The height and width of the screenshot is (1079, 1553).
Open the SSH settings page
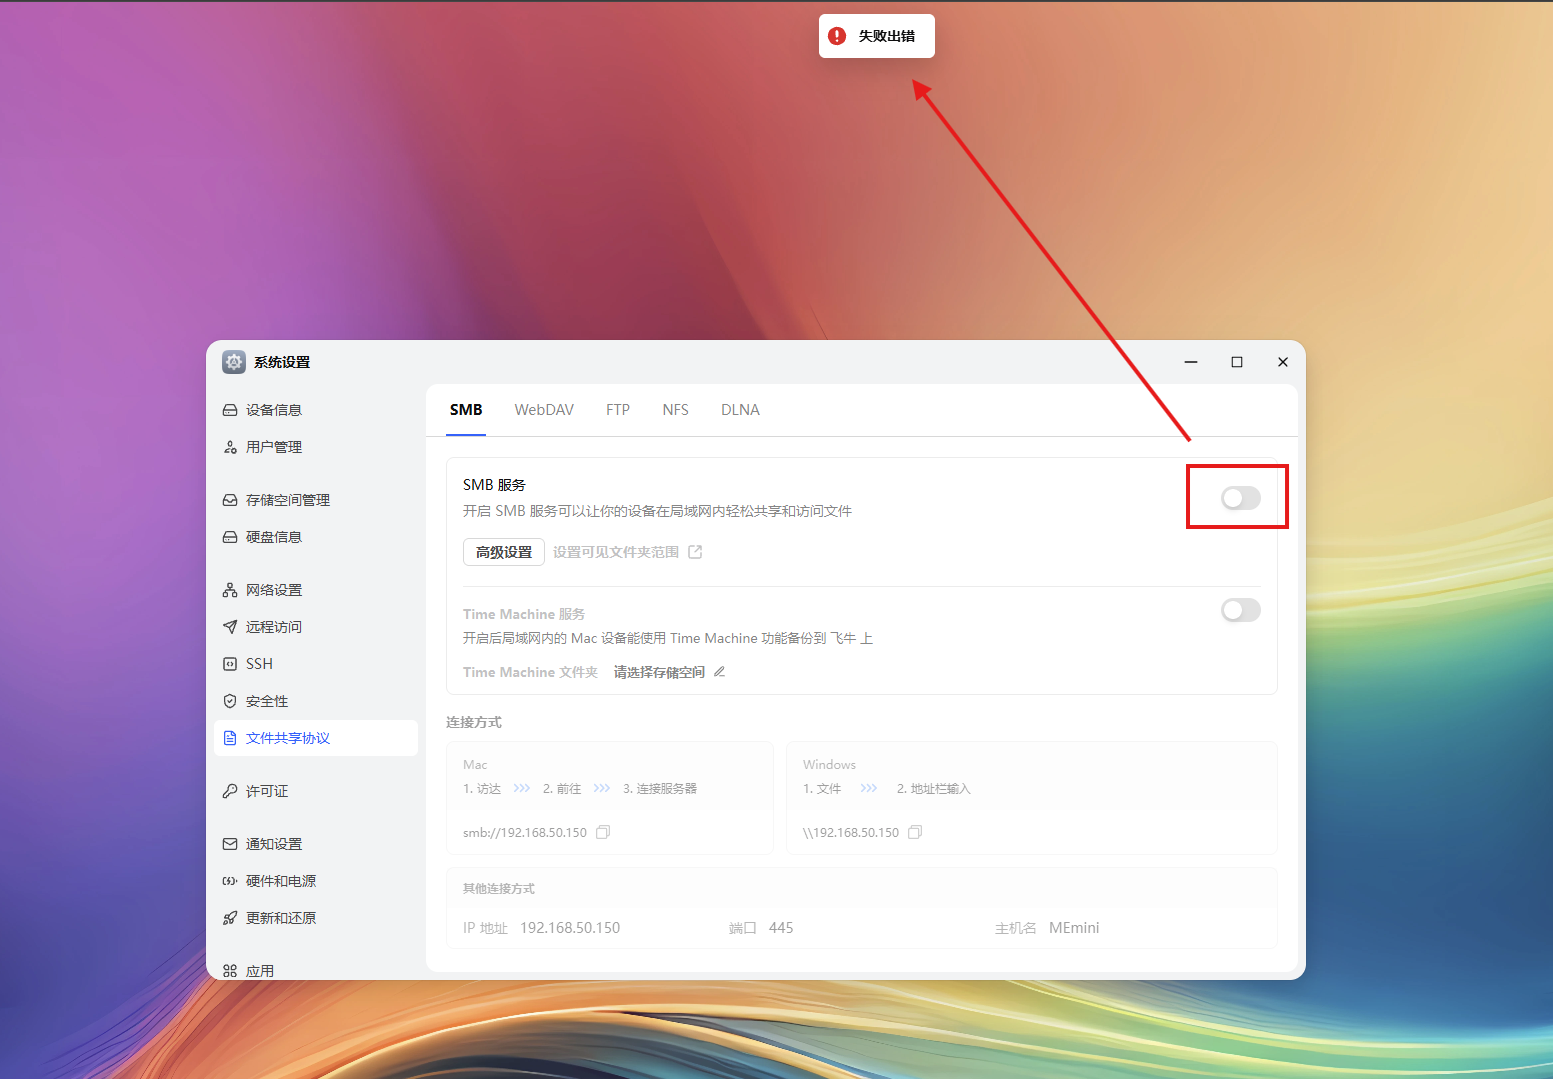(259, 663)
